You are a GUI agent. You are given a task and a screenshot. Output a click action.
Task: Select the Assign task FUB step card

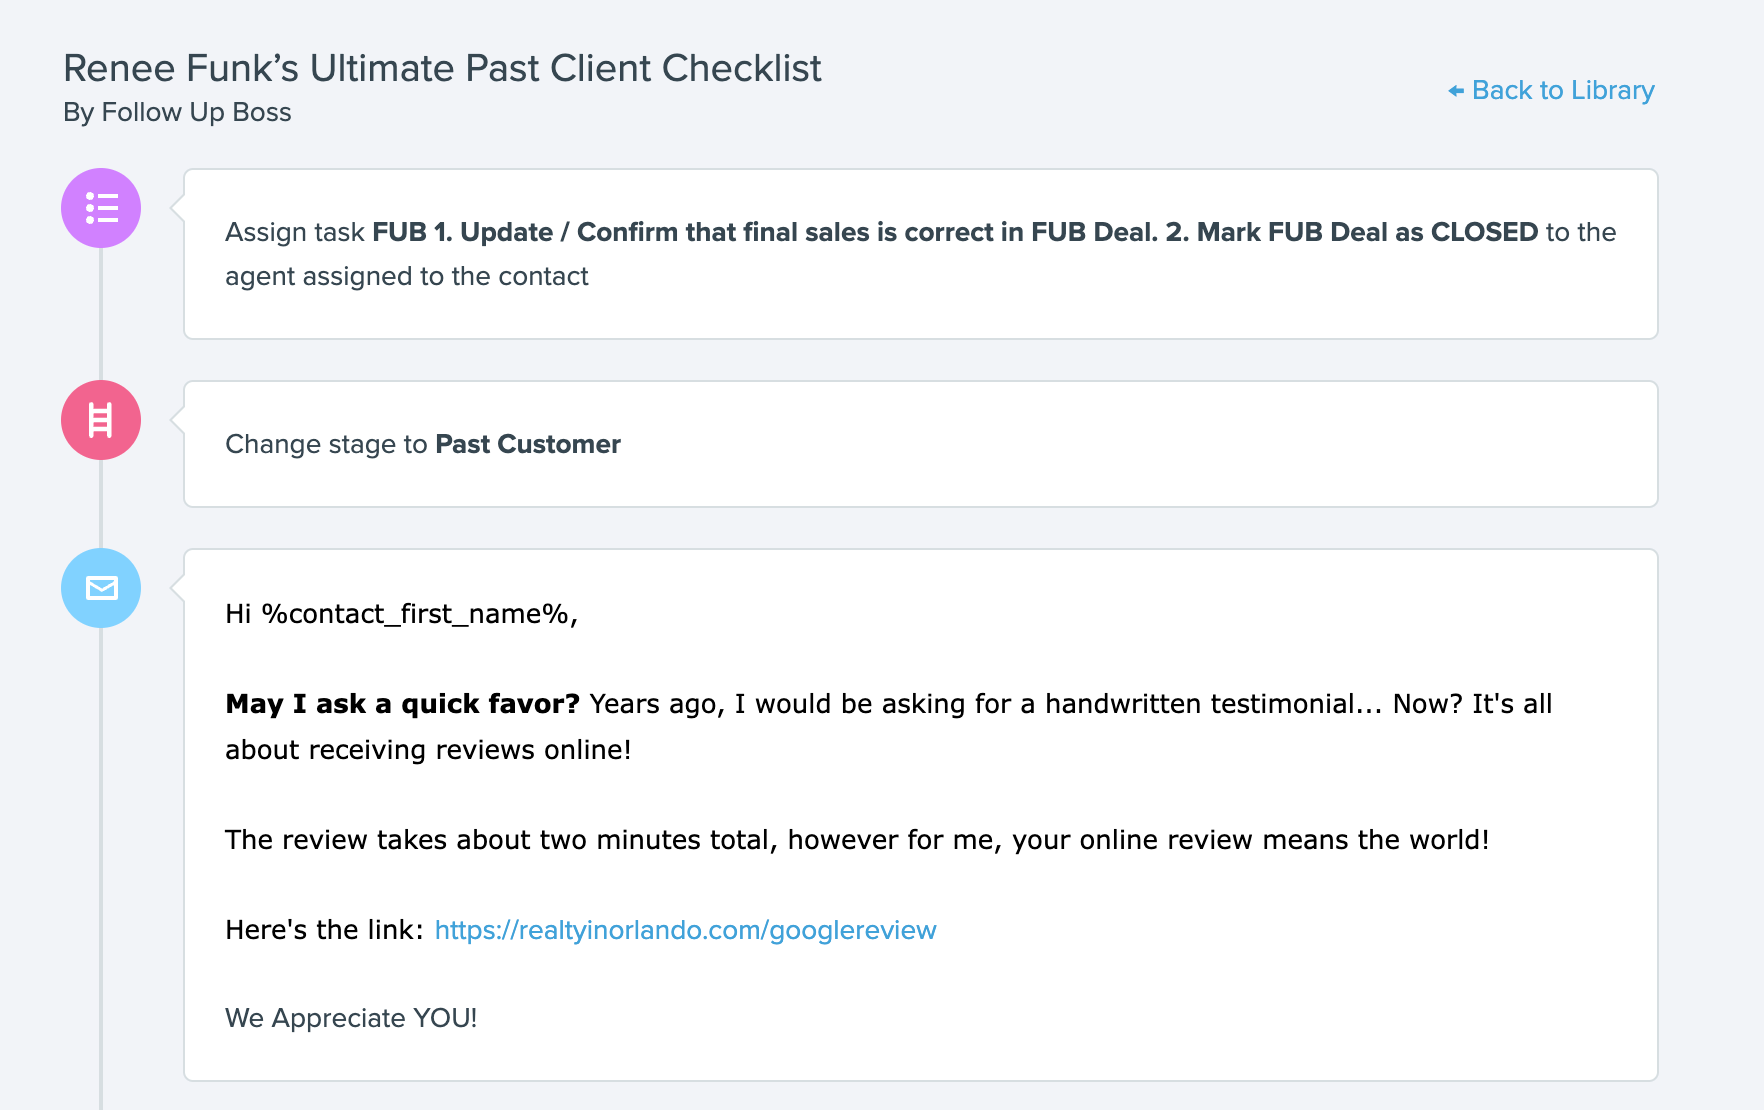pyautogui.click(x=920, y=254)
